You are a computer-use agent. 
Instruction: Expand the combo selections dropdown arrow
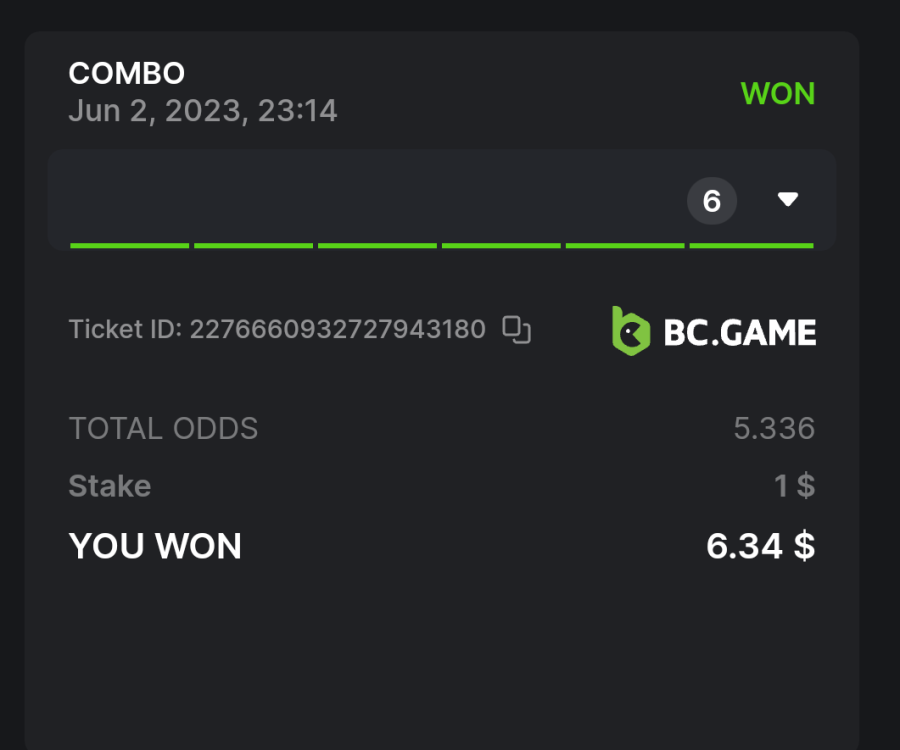788,200
